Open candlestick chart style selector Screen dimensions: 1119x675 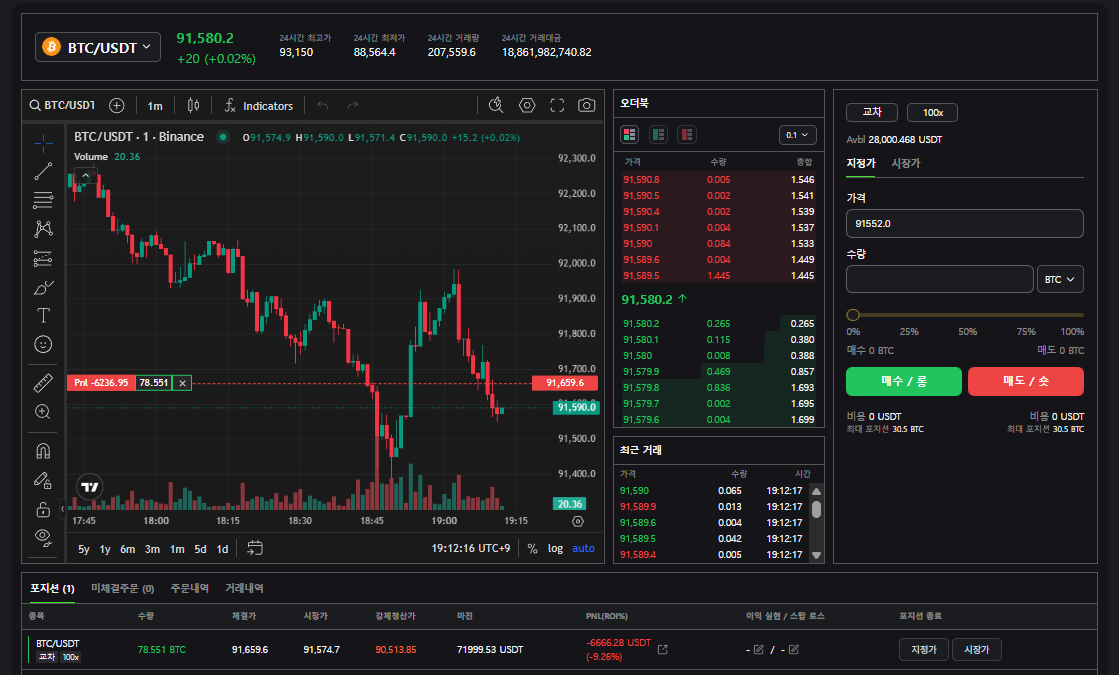pos(193,105)
